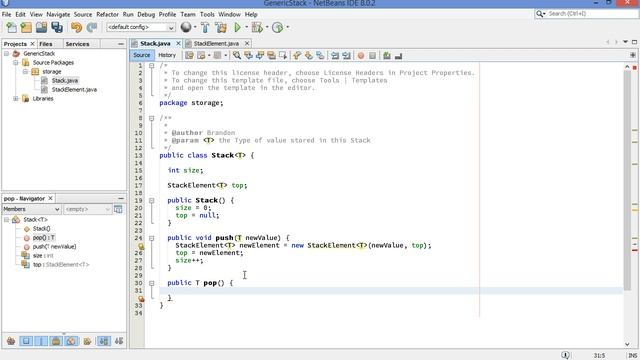Click the Undo toolbar icon
Viewport: 640px width, 360px height.
pos(76,27)
